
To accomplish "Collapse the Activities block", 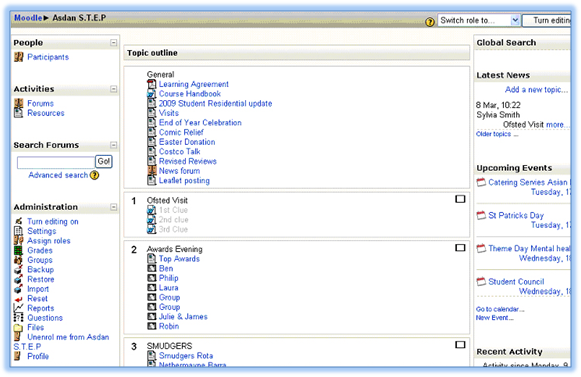I will 114,89.
